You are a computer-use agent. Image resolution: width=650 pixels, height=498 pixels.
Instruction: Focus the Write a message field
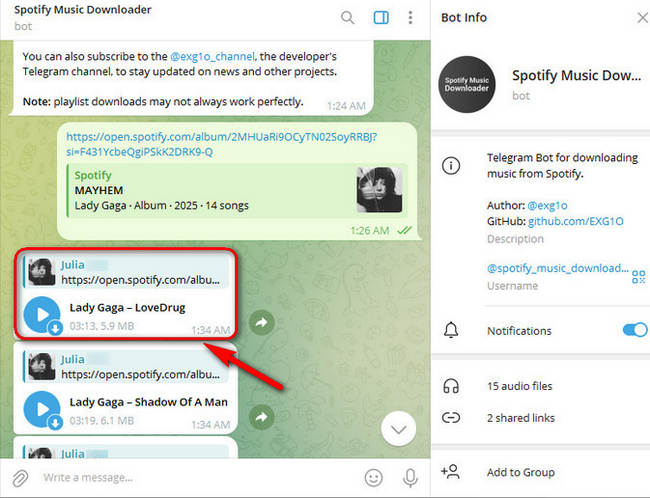199,478
